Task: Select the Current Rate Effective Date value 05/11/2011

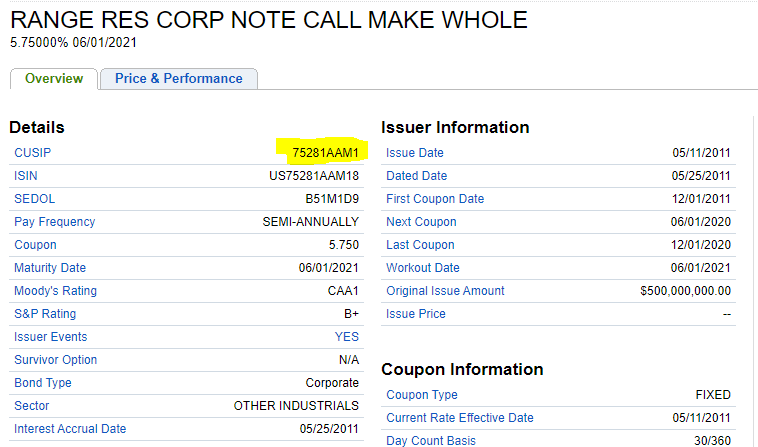Action: coord(701,418)
